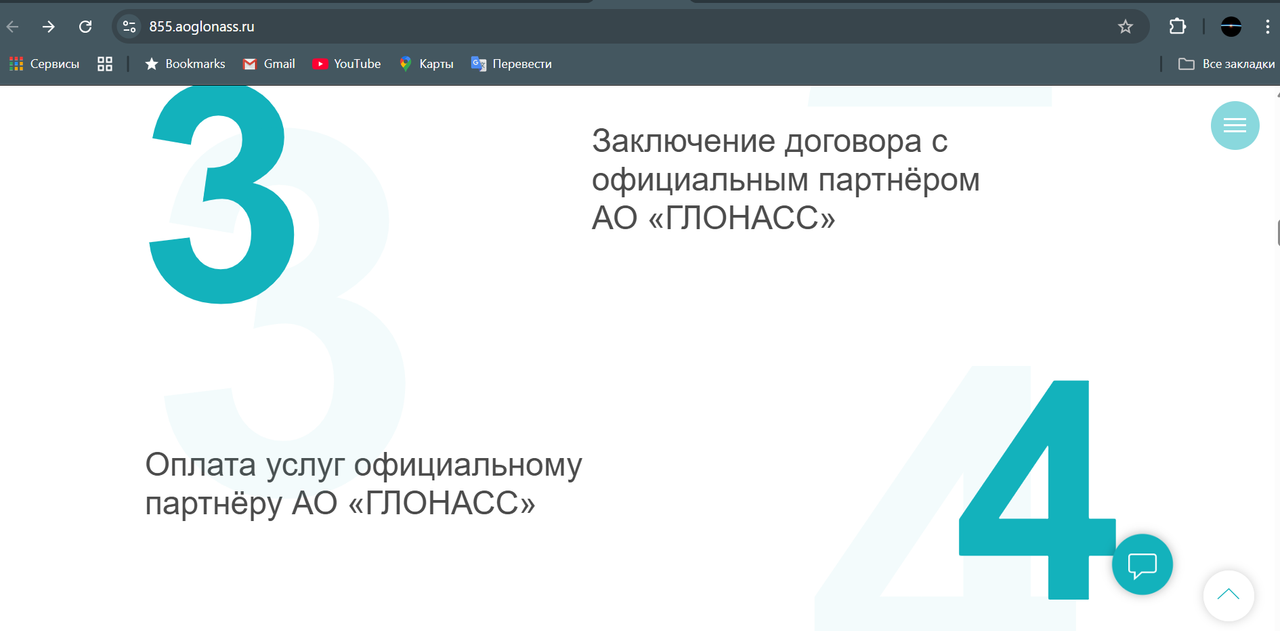This screenshot has width=1280, height=631.
Task: Open the chat widget bubble
Action: (x=1142, y=565)
